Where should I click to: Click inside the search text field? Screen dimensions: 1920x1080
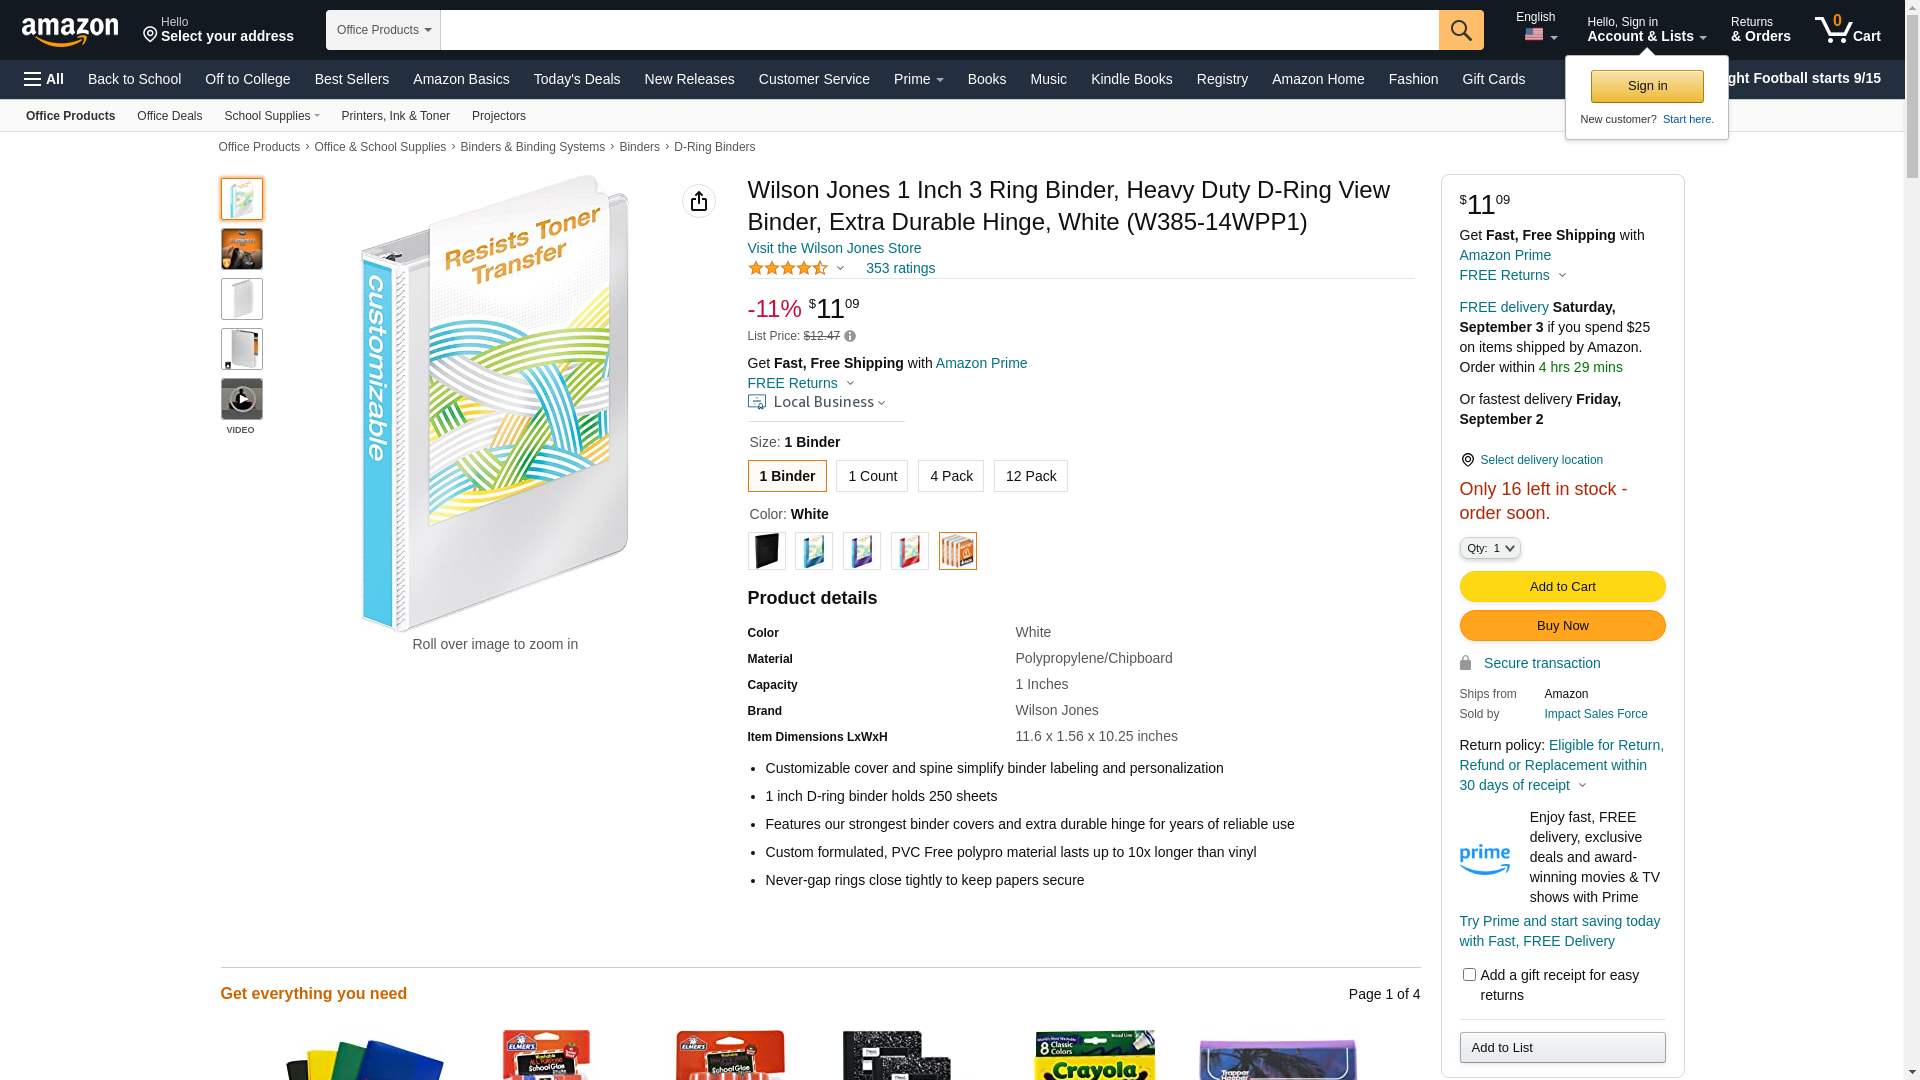pyautogui.click(x=939, y=30)
